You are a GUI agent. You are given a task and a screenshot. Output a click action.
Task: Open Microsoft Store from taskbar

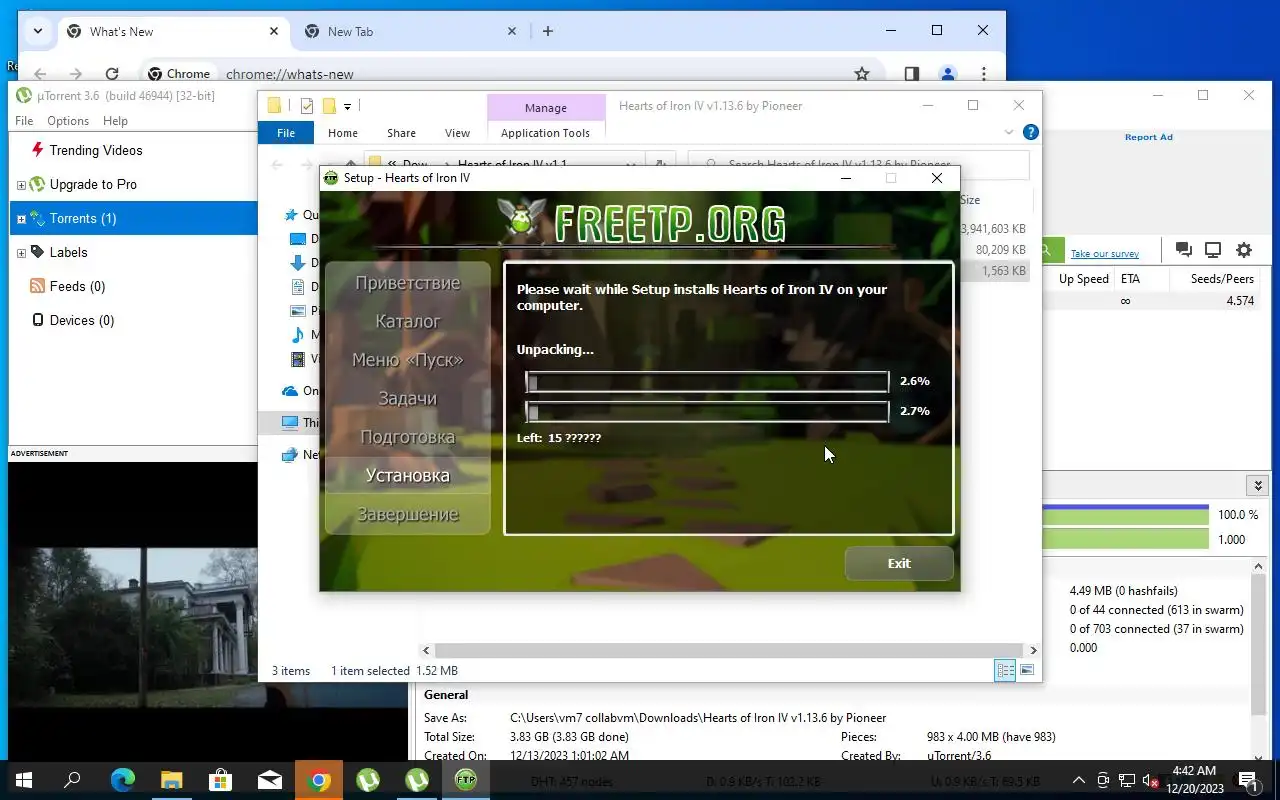click(221, 780)
